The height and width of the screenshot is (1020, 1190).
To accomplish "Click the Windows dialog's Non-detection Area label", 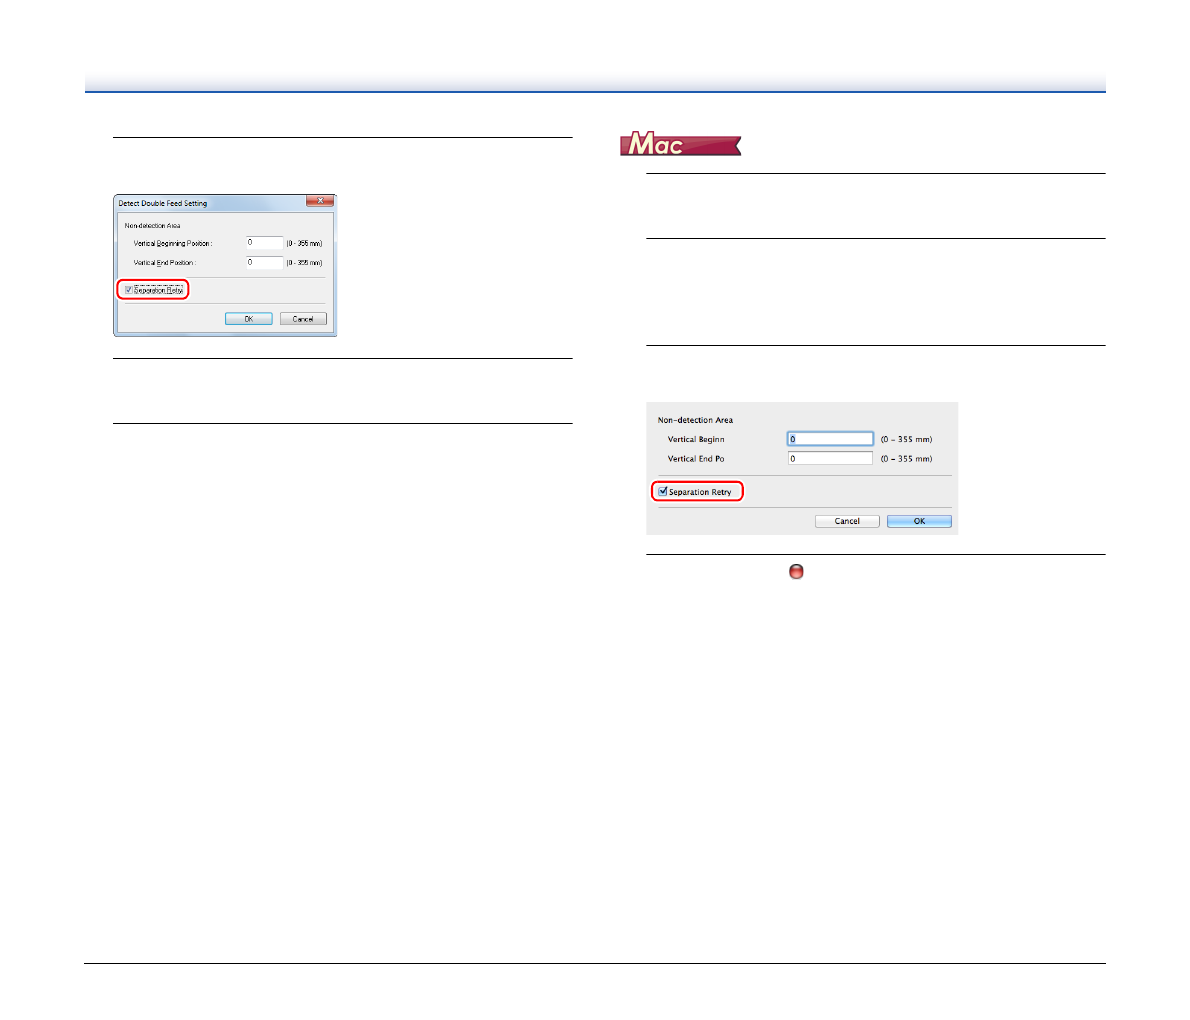I will [153, 226].
